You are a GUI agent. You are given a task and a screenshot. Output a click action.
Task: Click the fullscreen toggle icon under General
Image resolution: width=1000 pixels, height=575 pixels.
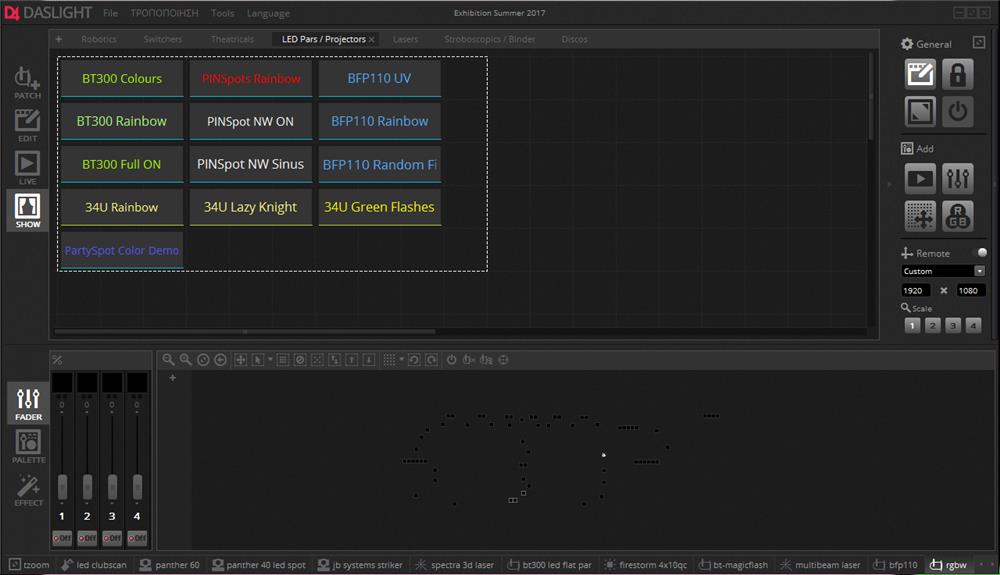click(920, 112)
